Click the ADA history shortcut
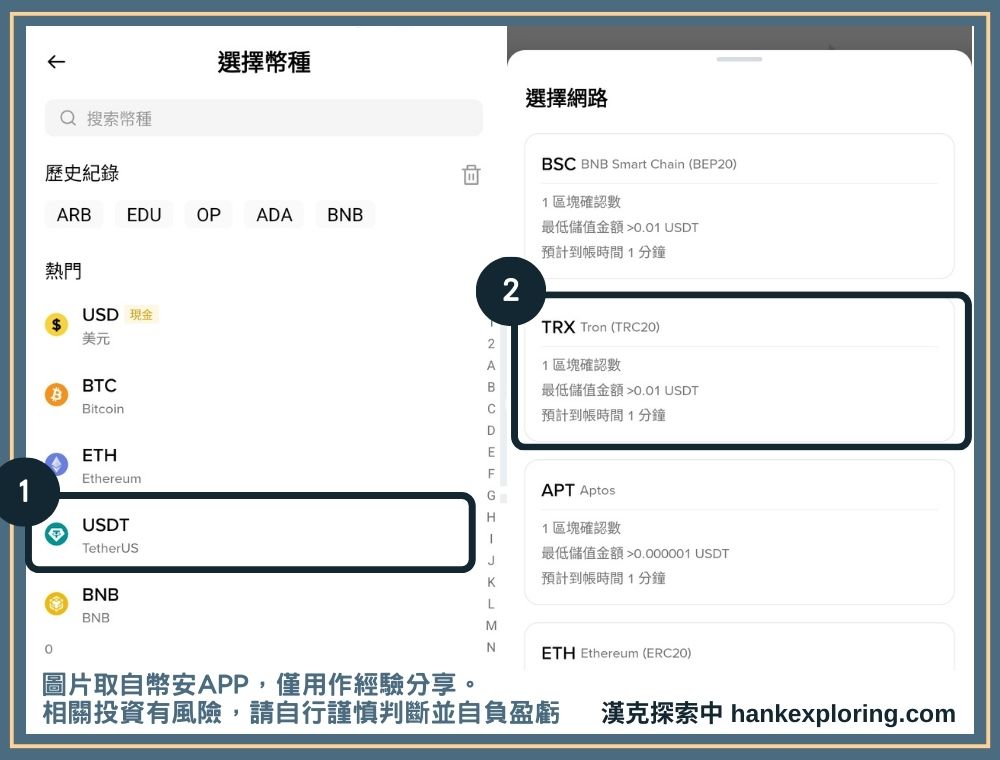This screenshot has height=760, width=1000. coord(273,214)
